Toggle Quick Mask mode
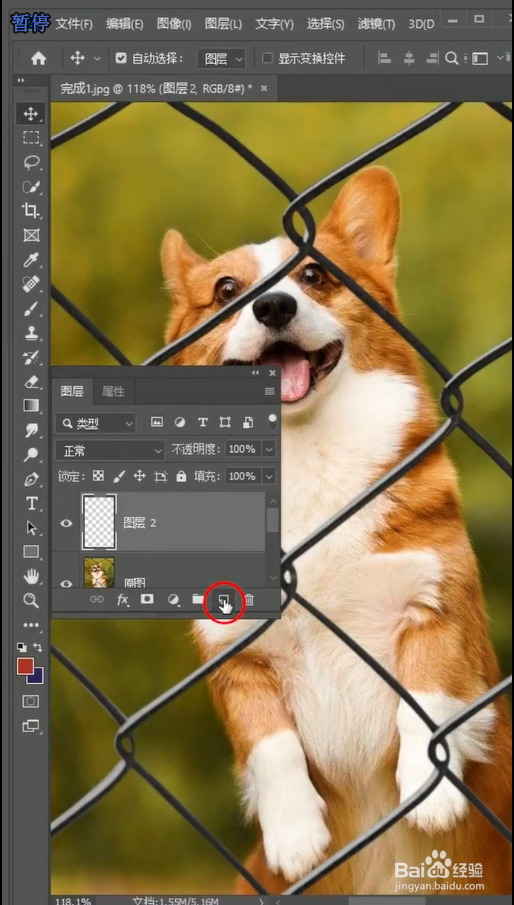514x905 pixels. (31, 701)
